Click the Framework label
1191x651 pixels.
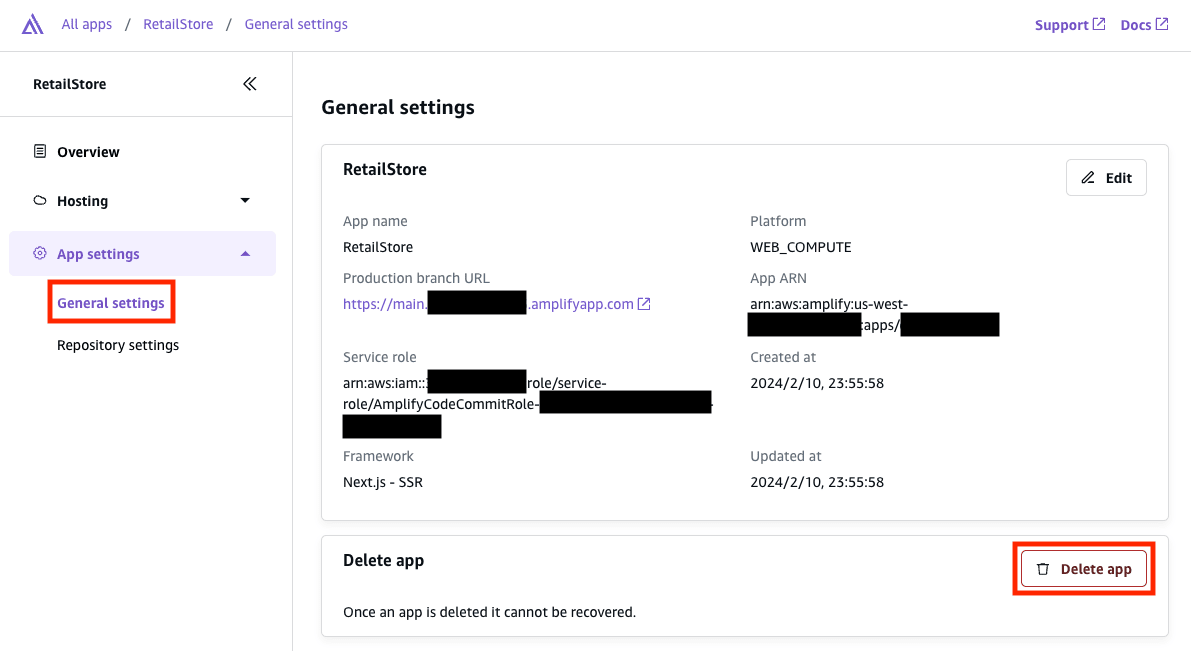coord(378,457)
